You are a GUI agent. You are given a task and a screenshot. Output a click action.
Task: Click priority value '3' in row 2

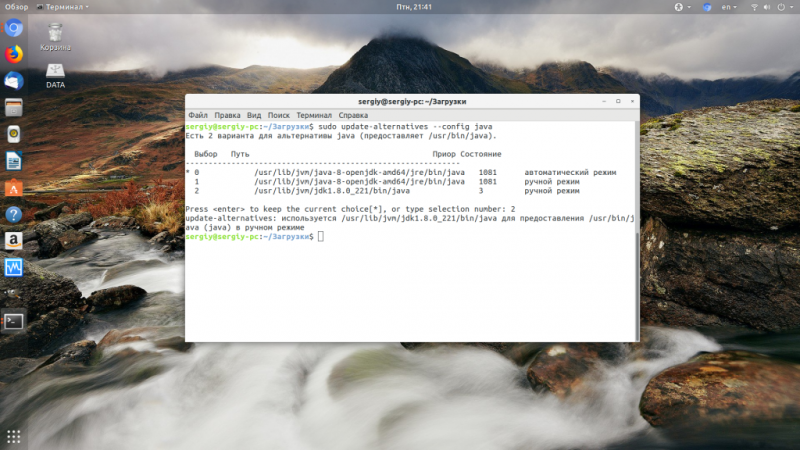tap(481, 191)
